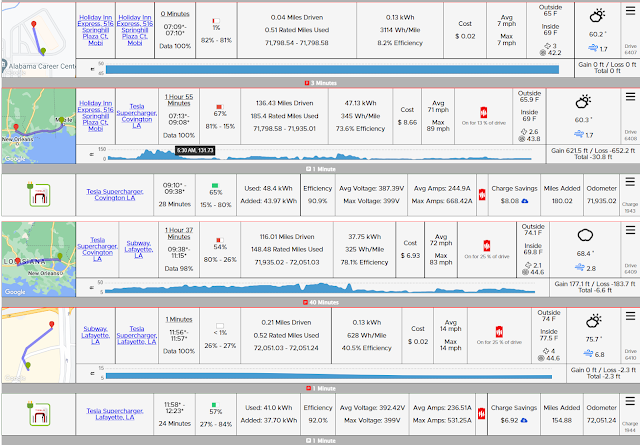Screen dimensions: 640x445
Task: Open the Mobile to New Orleans route map thumbnail
Action: [x=38, y=126]
